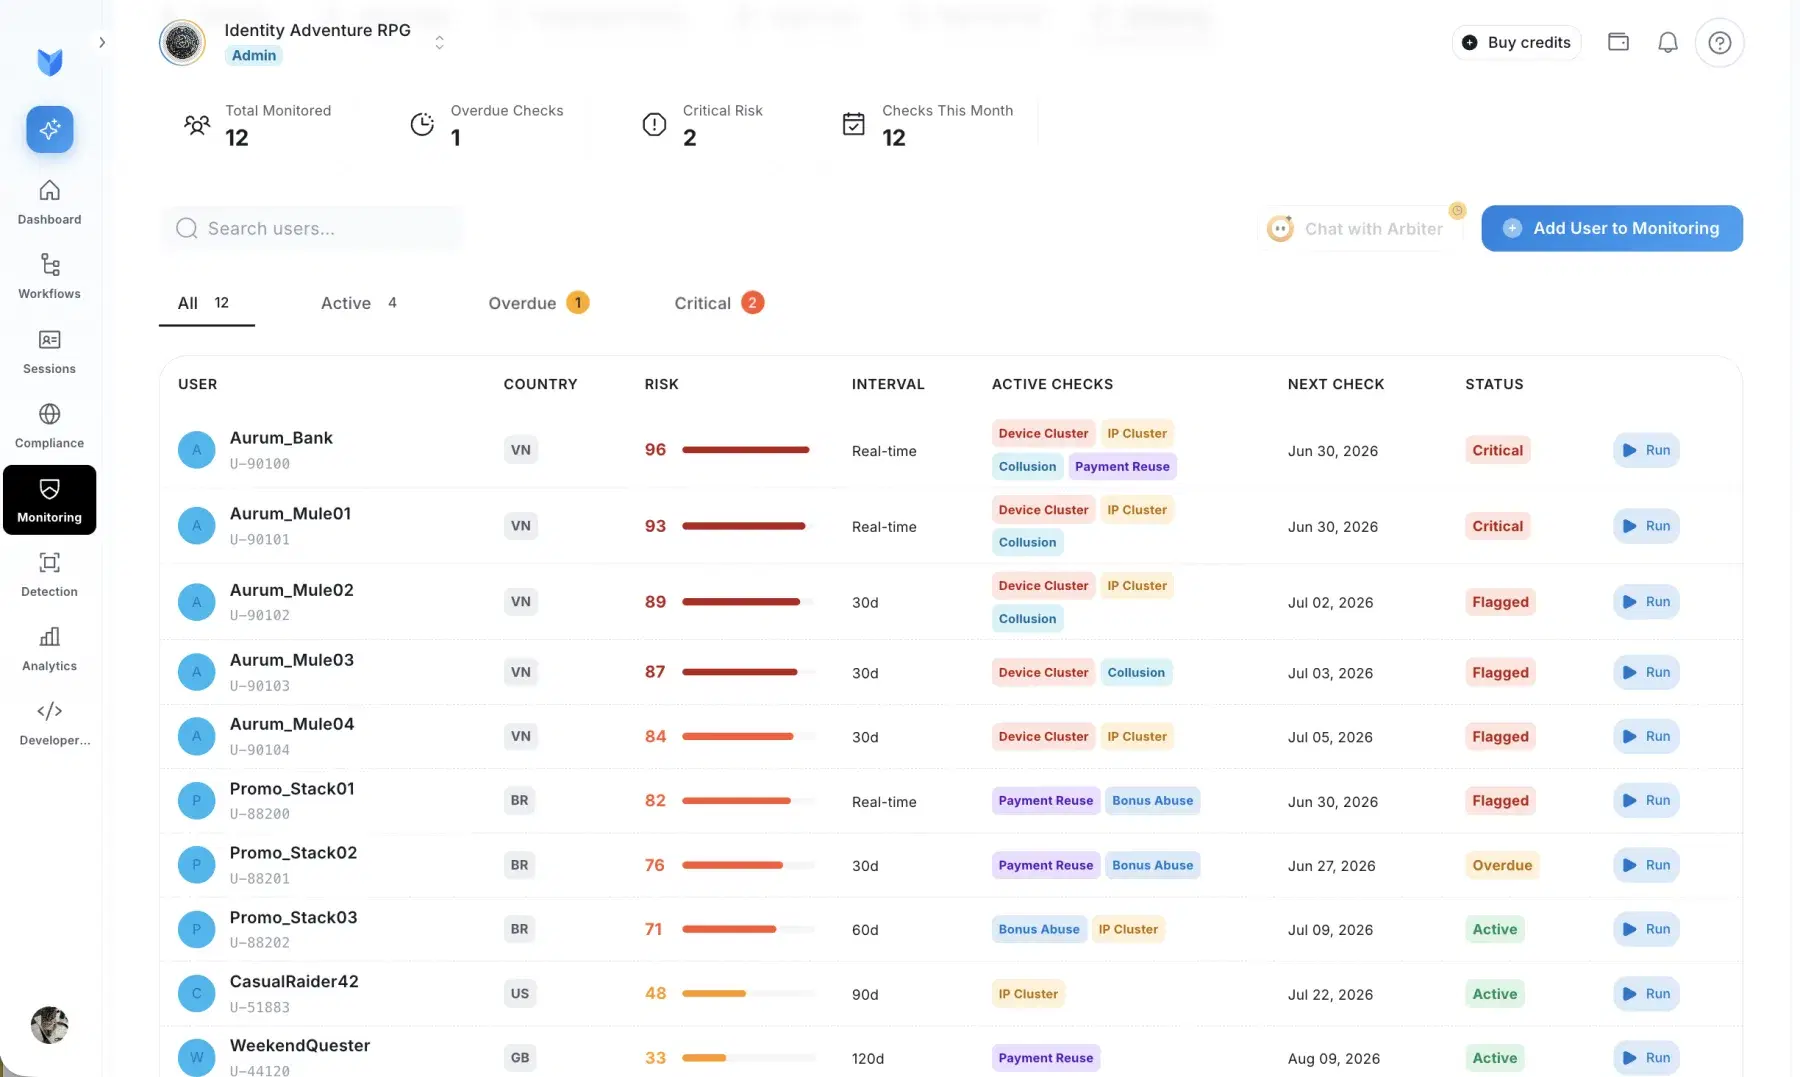
Task: Click the WeekendQuester user avatar
Action: coord(196,1058)
